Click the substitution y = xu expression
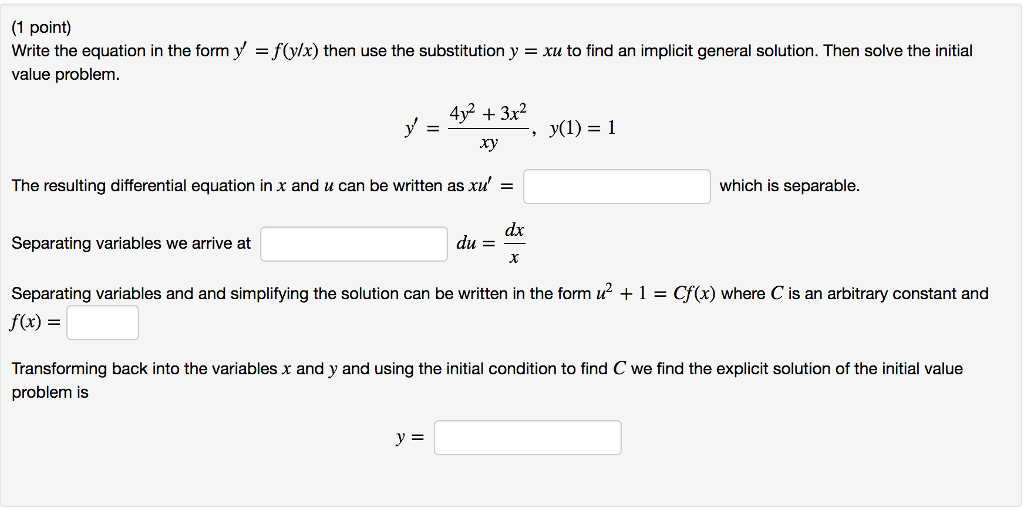Viewport: 1024px width, 508px height. 536,52
